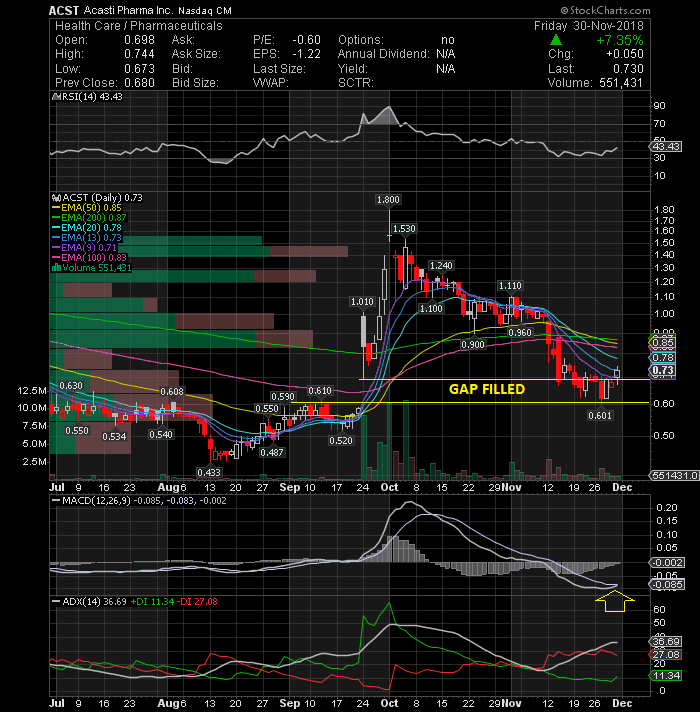Click the green up-triangle change indicator
700x712 pixels.
[556, 40]
